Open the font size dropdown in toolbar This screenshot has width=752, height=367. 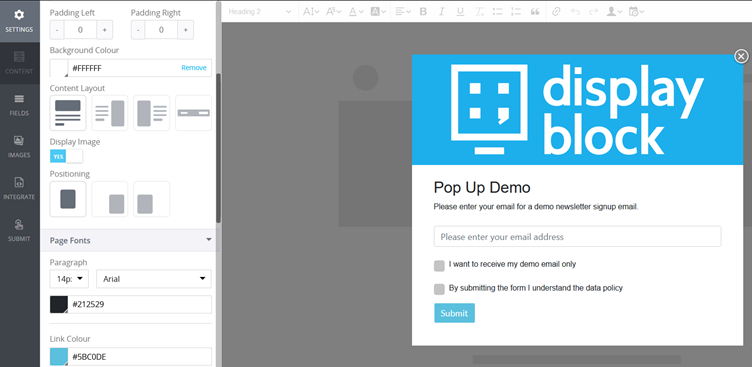pos(311,12)
